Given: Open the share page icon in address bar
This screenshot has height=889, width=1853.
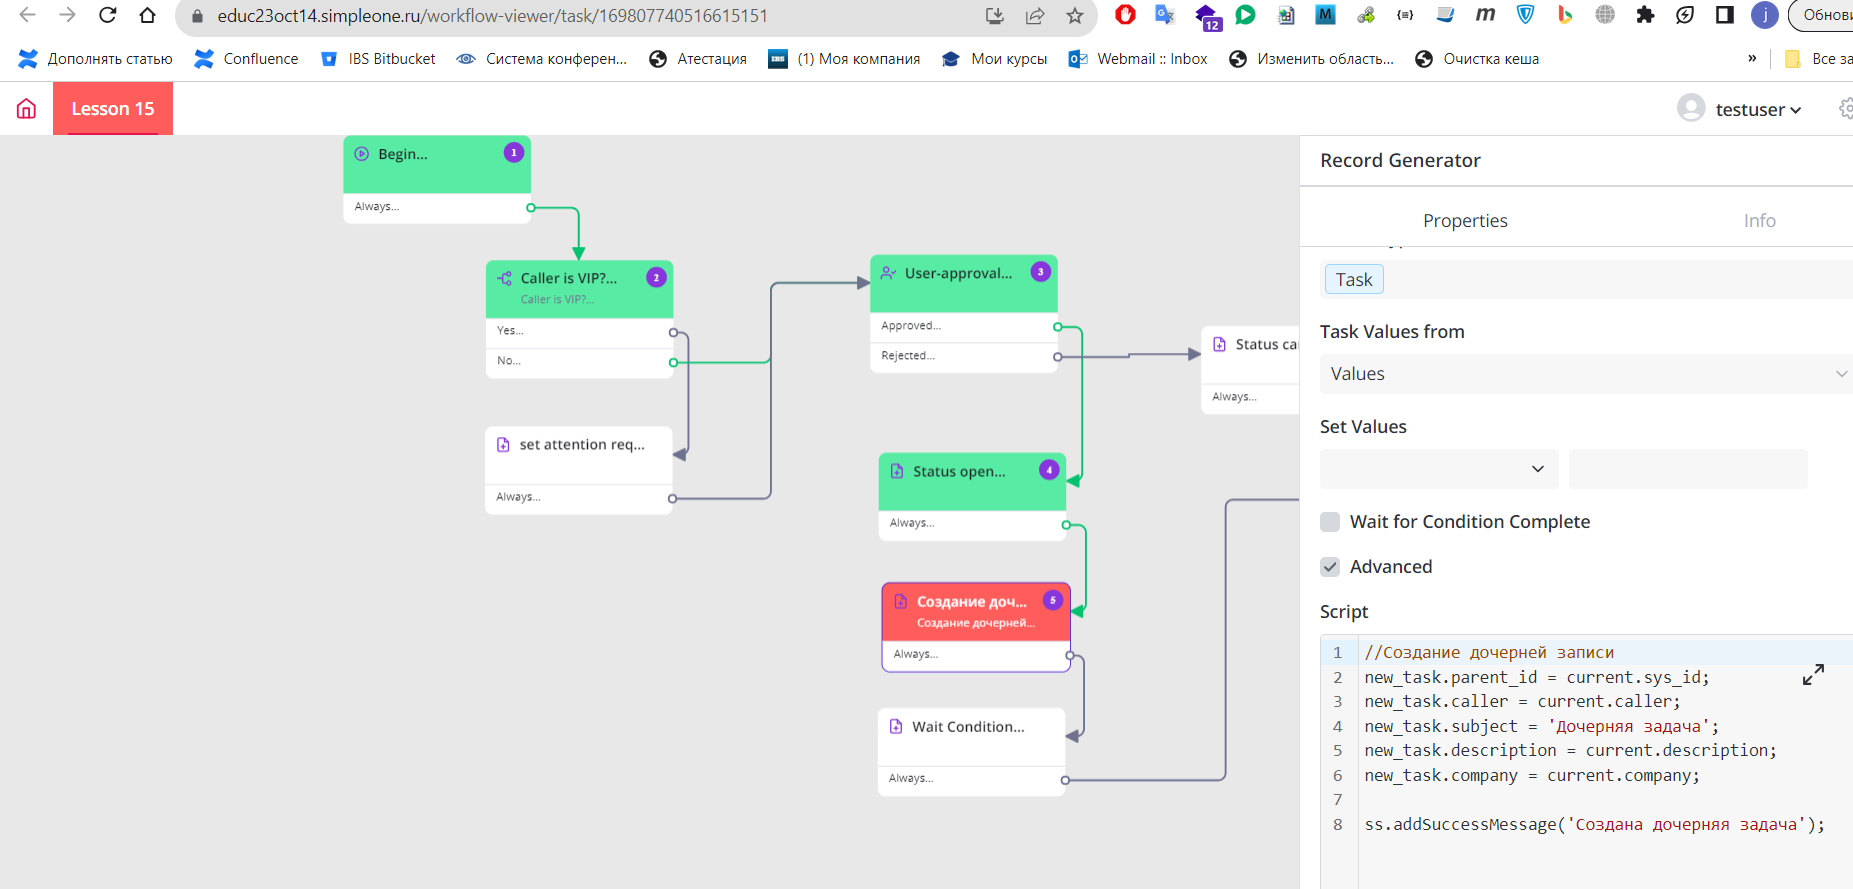Looking at the screenshot, I should tap(1035, 16).
